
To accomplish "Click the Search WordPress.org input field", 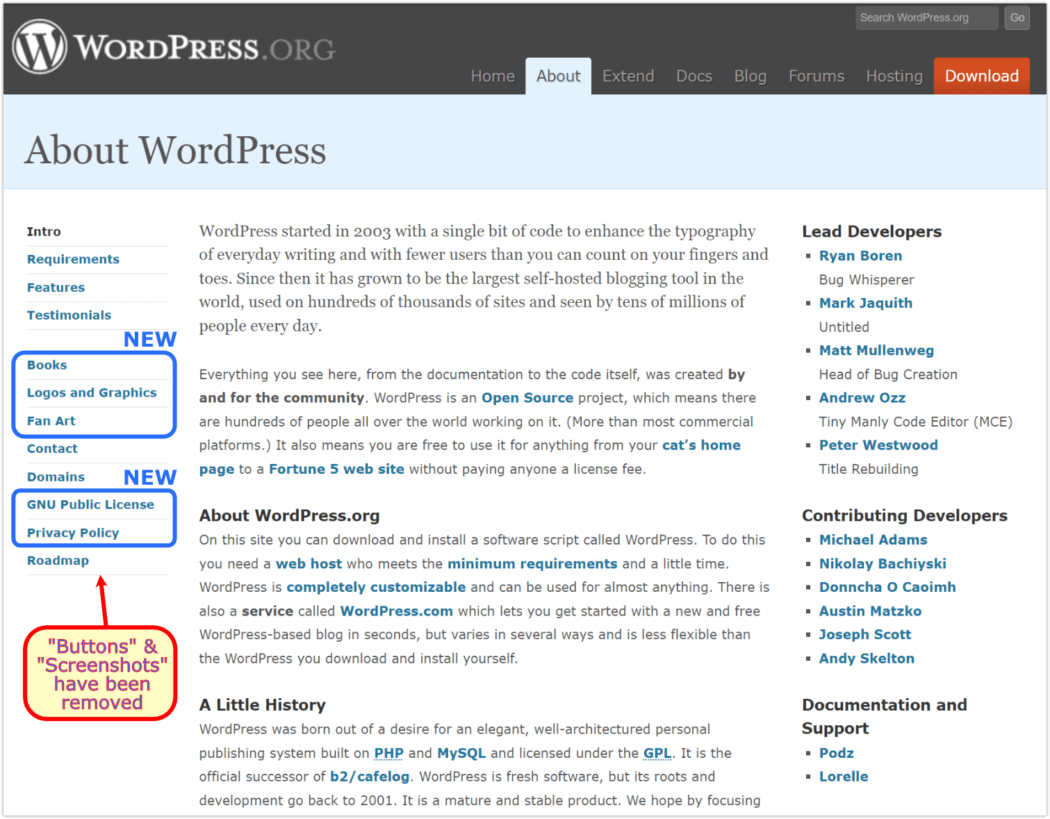I will tap(926, 18).
